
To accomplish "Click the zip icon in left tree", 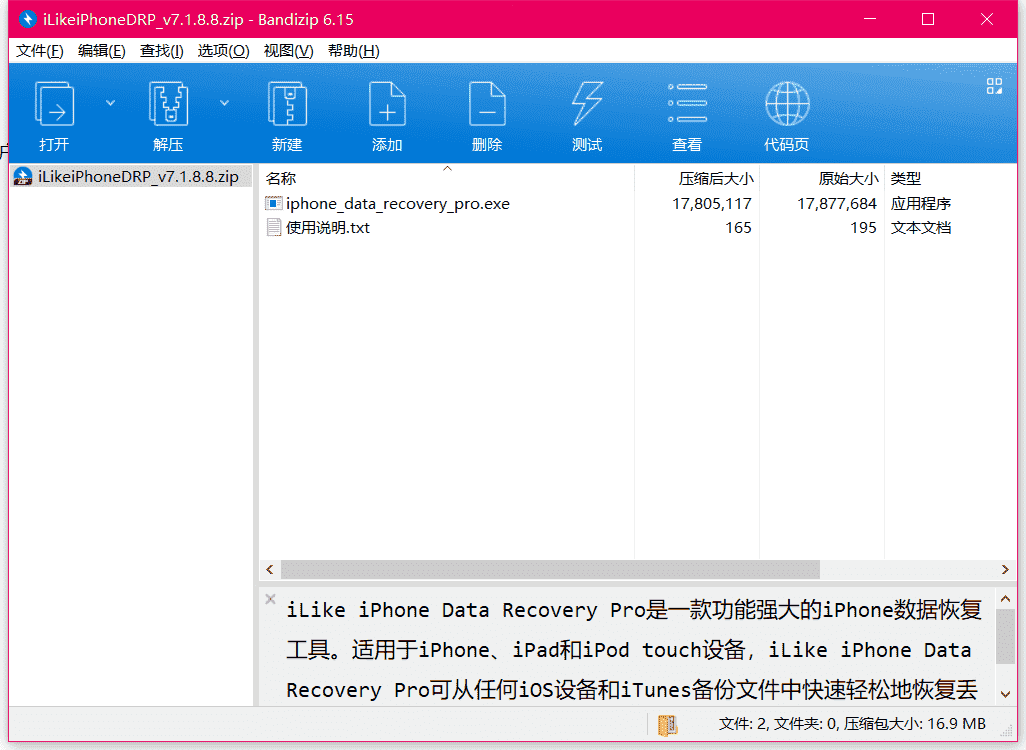I will [x=23, y=177].
